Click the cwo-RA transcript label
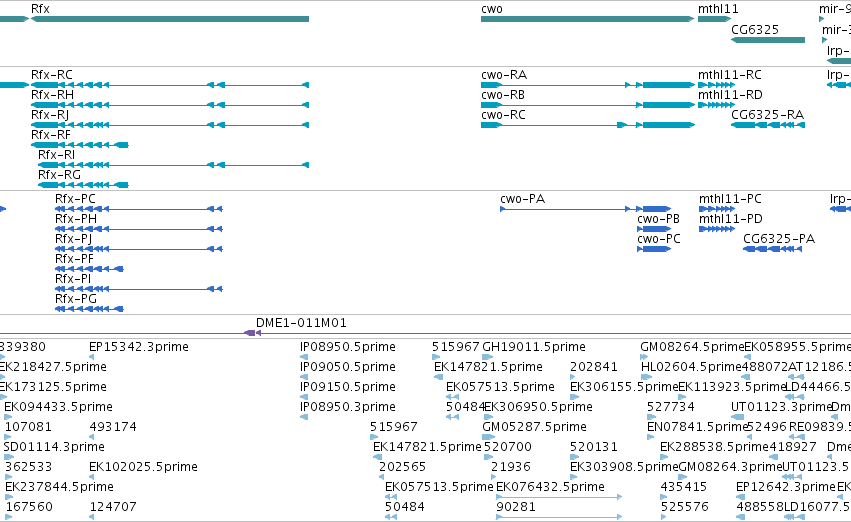 [x=504, y=74]
